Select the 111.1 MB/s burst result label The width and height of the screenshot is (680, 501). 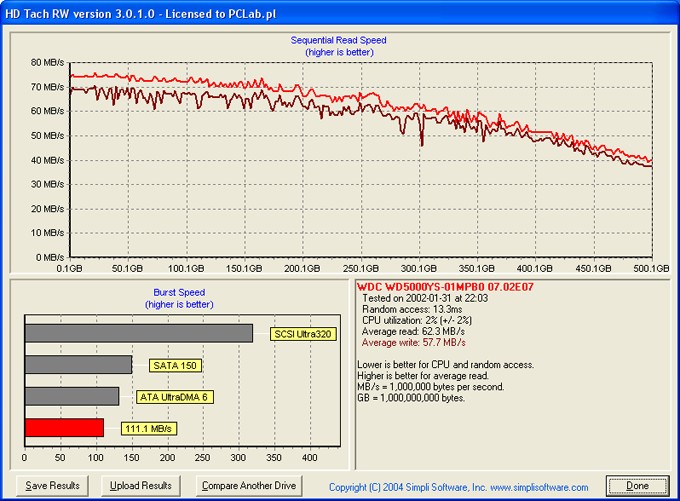[149, 429]
